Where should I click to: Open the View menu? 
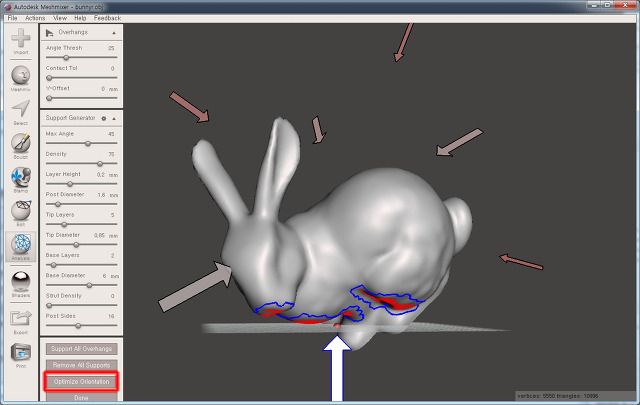(60, 18)
